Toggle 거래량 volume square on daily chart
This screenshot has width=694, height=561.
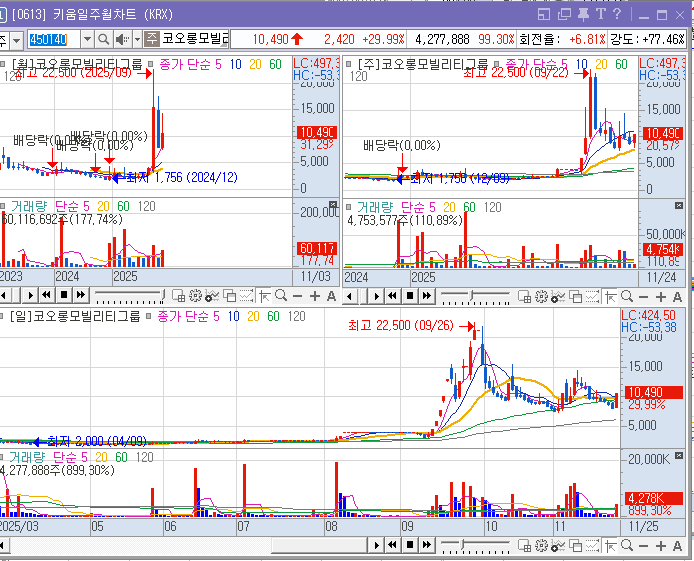pos(2,457)
